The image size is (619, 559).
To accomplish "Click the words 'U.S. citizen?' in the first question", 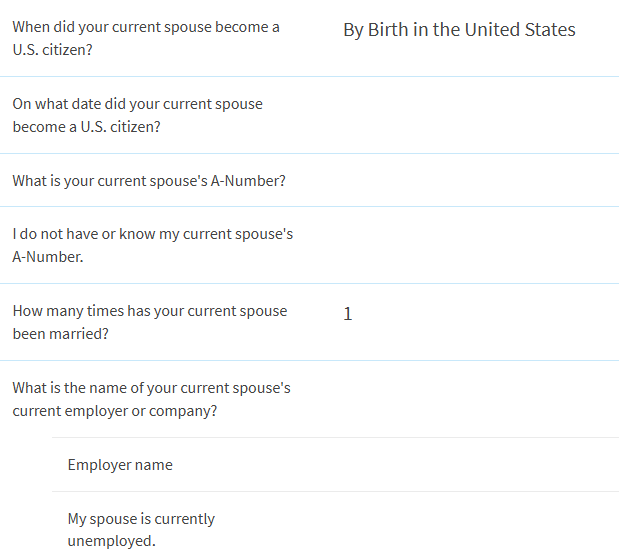I will point(52,50).
